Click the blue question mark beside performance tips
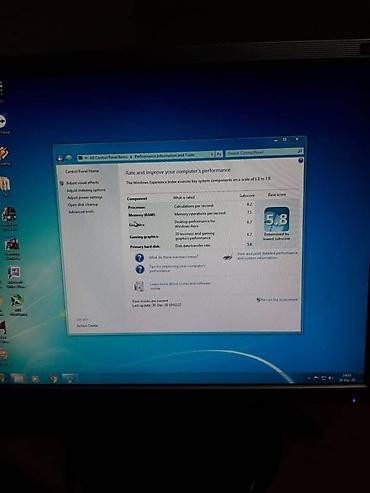 coord(140,269)
